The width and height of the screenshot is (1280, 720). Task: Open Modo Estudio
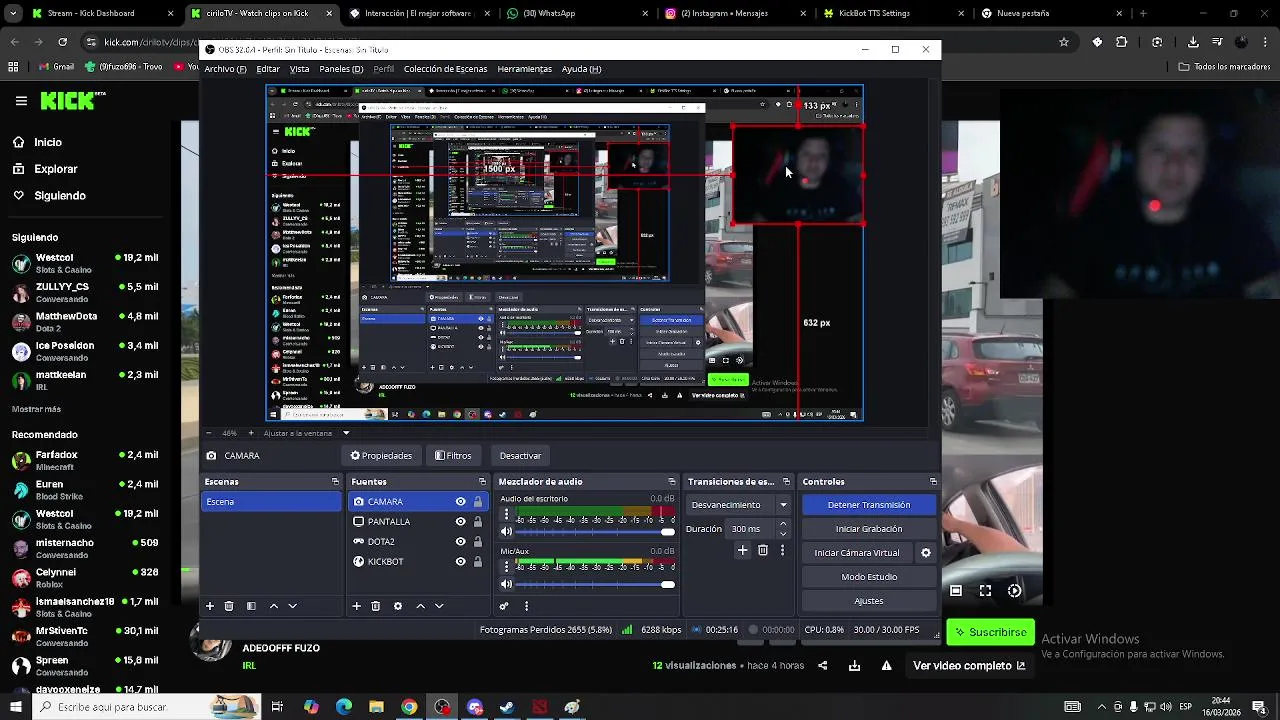[x=868, y=577]
